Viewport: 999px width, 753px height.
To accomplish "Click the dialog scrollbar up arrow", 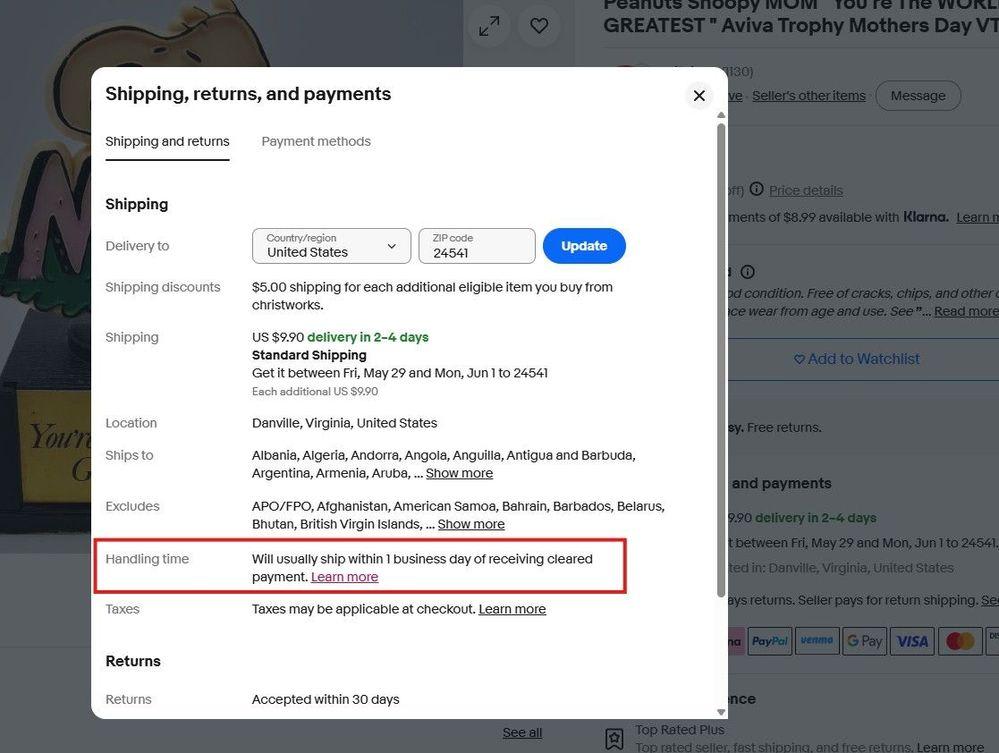I will (x=721, y=115).
